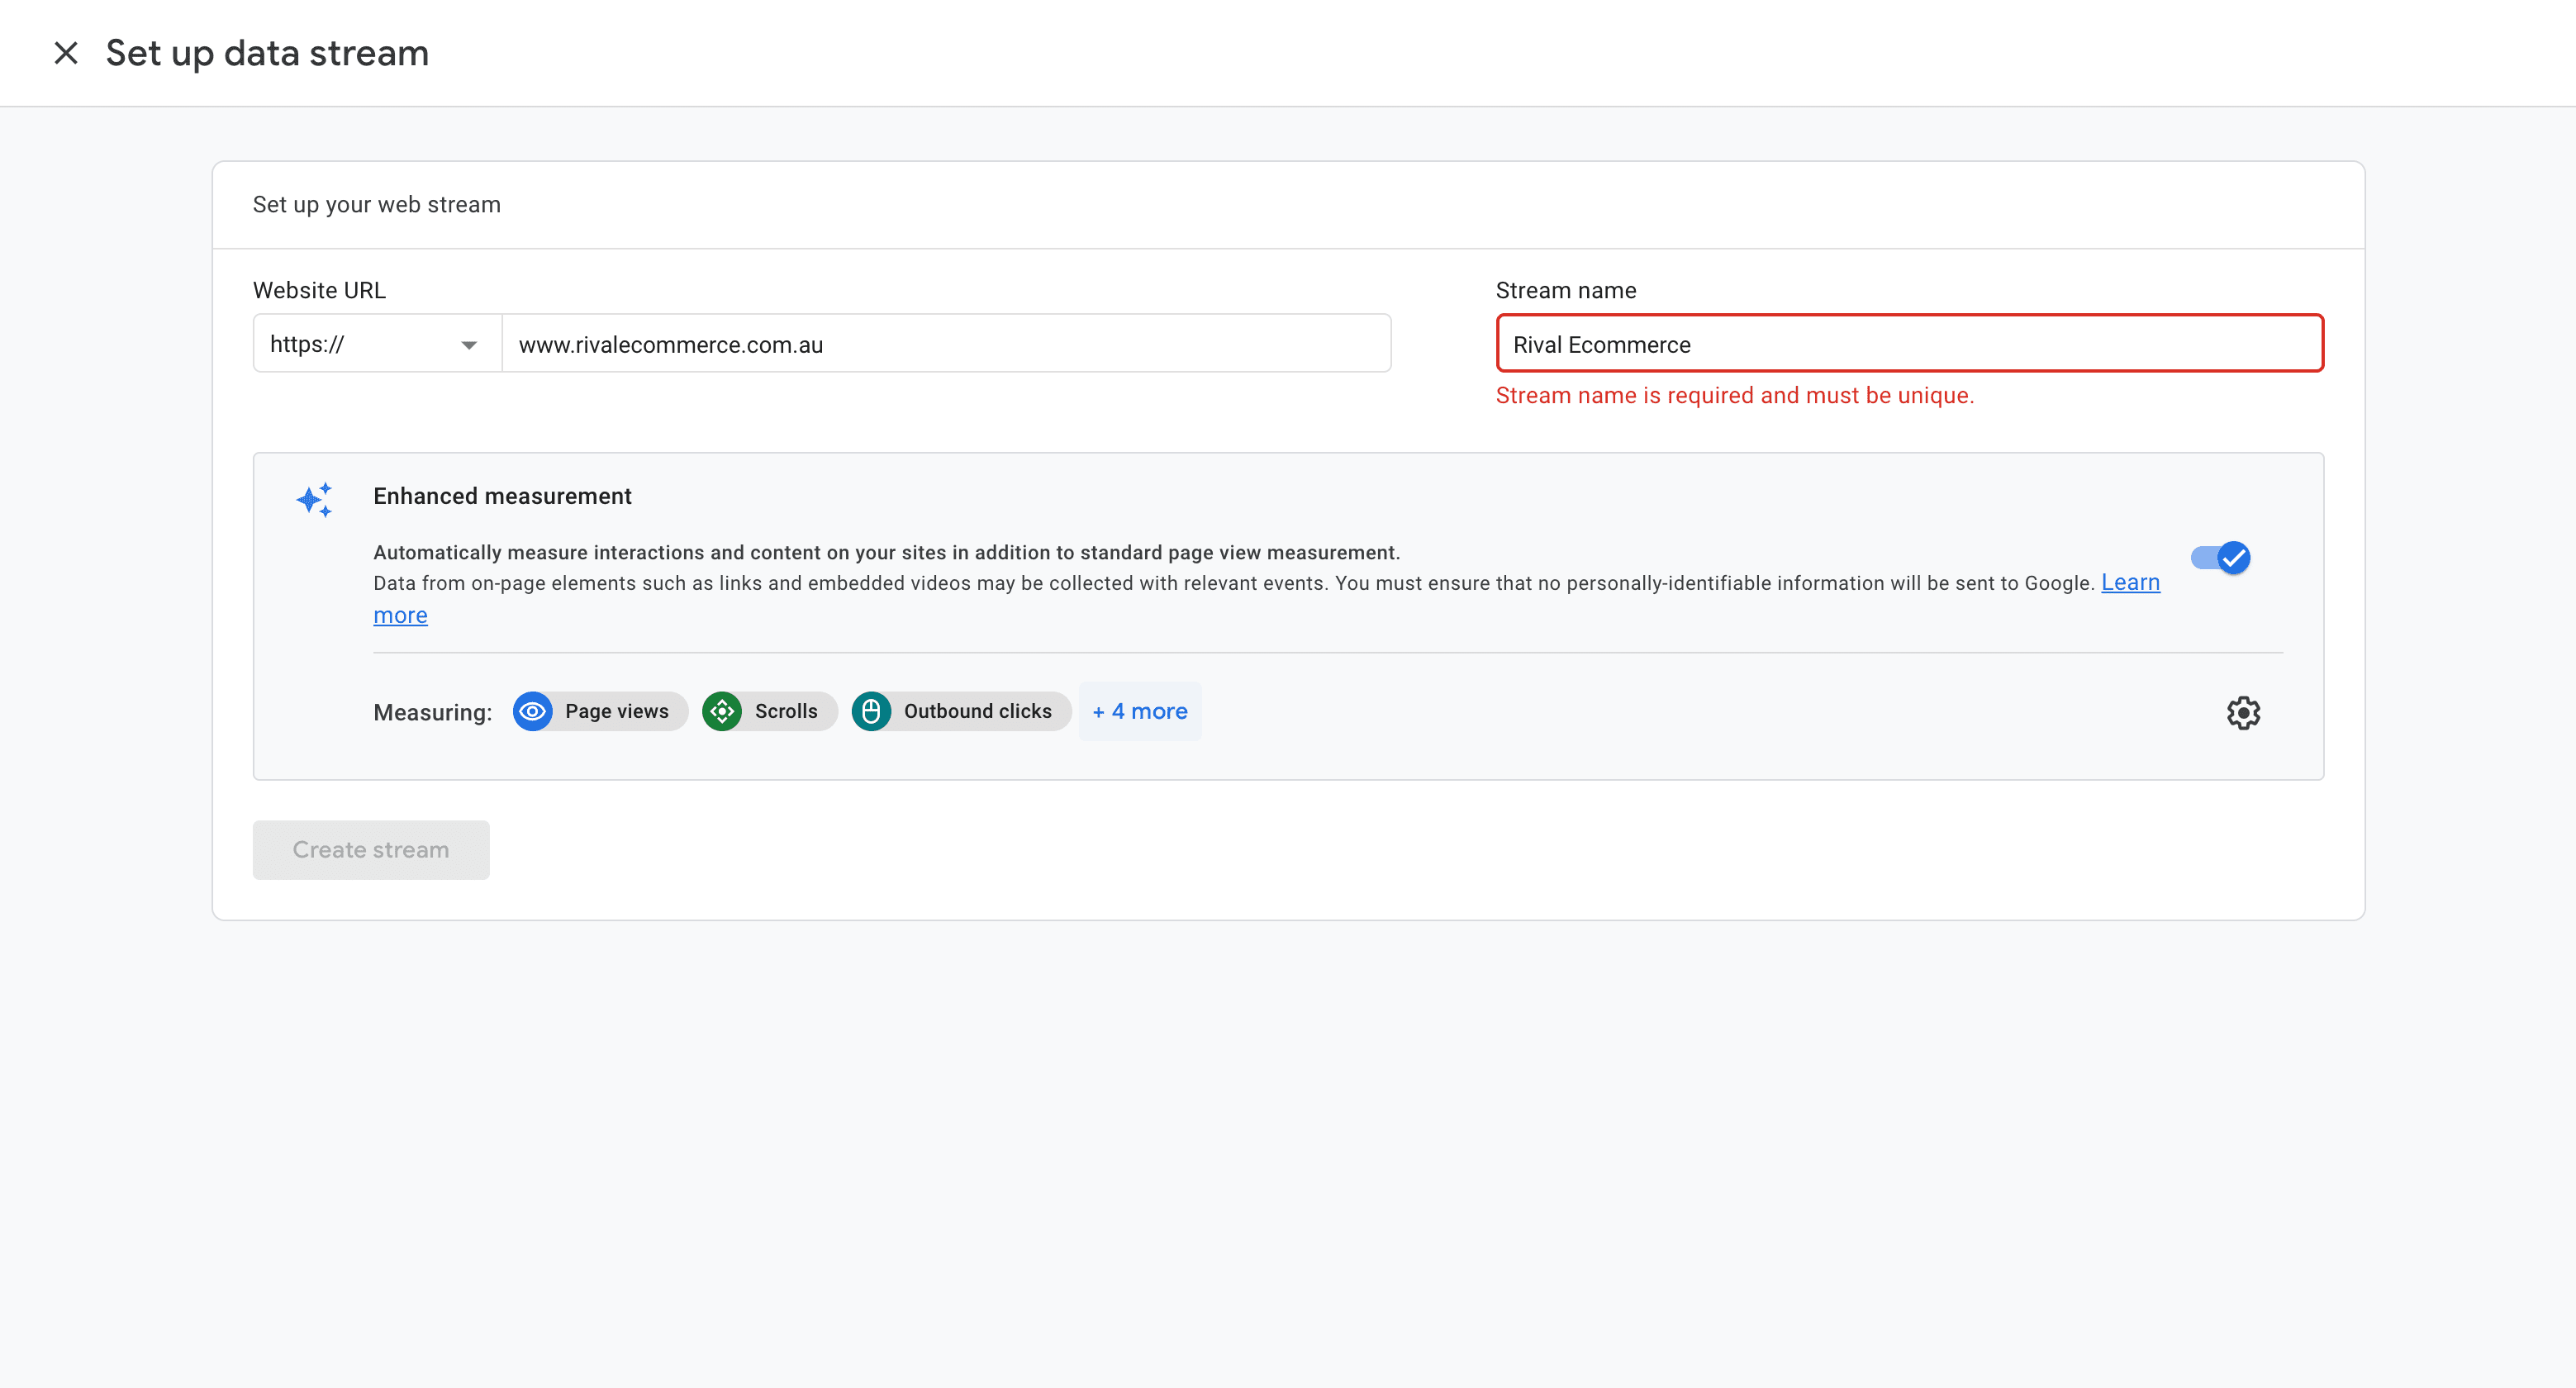This screenshot has height=1388, width=2576.
Task: Expand the '+ 4 more' measurement options
Action: tap(1140, 711)
